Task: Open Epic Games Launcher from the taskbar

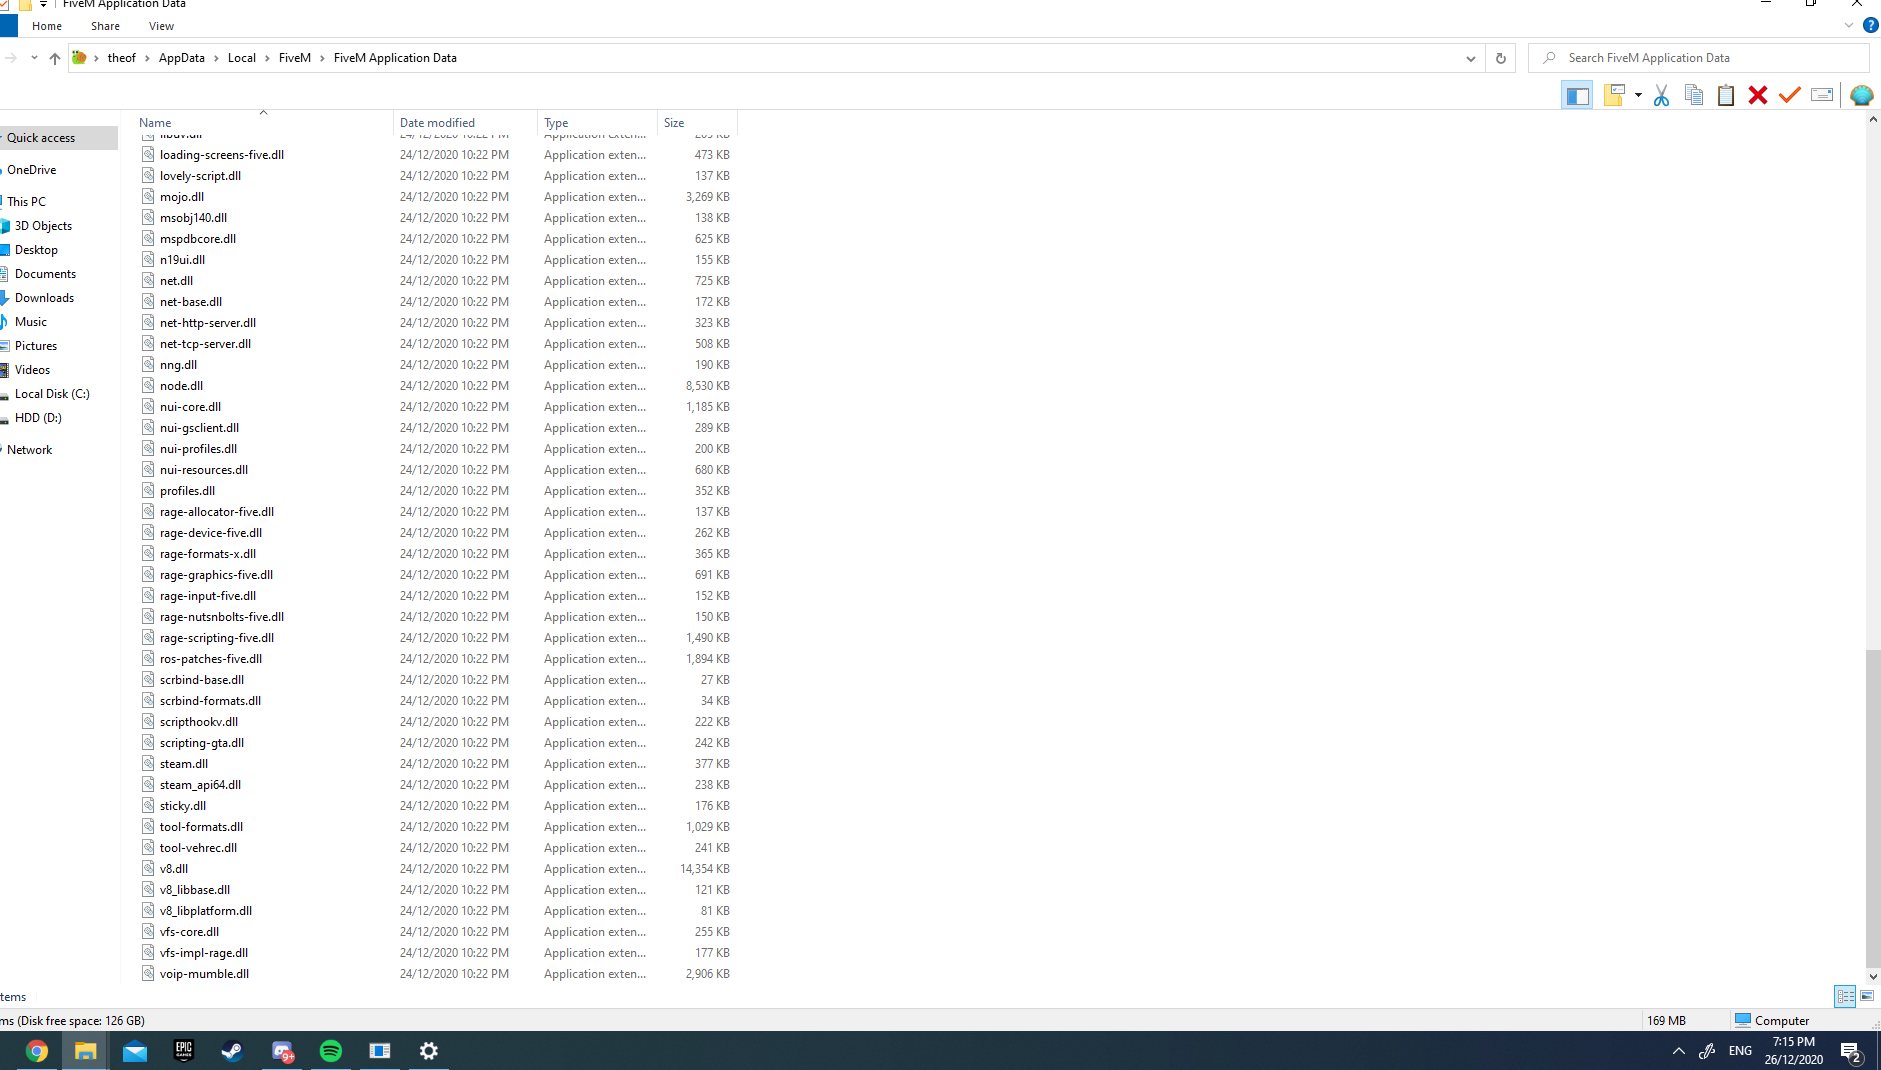Action: click(183, 1051)
